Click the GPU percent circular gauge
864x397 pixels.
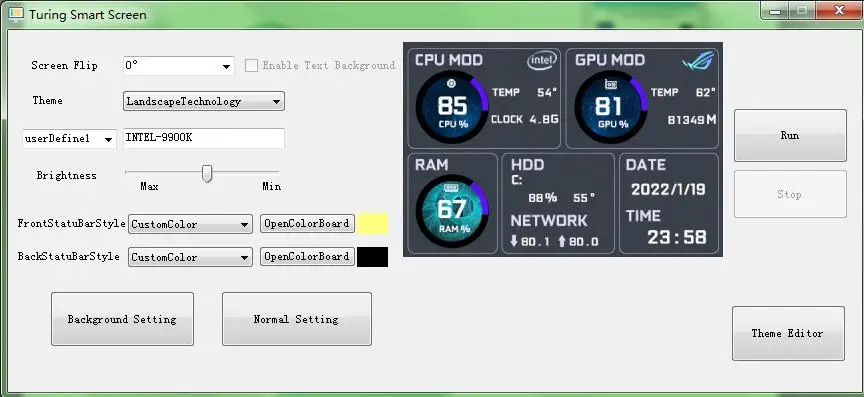pos(611,106)
